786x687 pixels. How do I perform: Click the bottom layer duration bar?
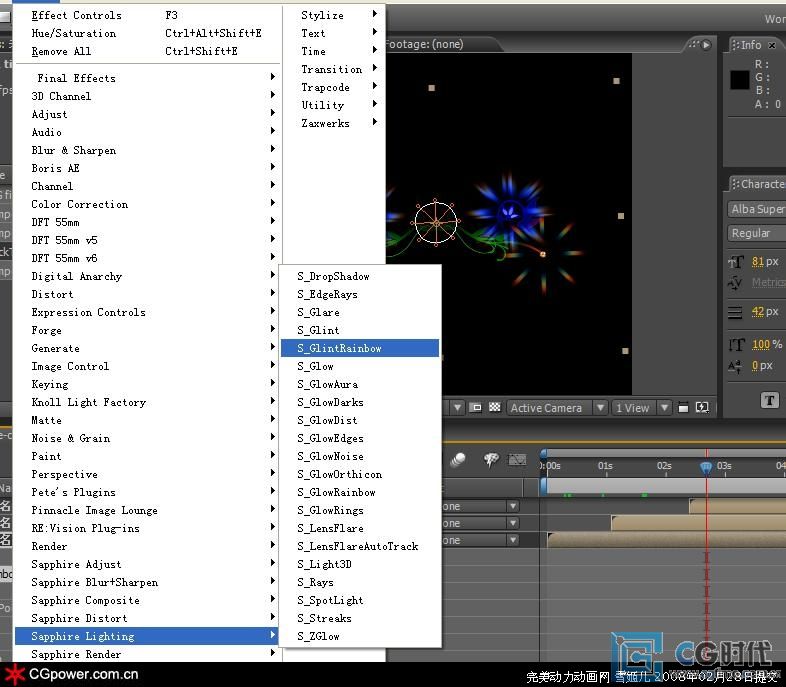tap(667, 540)
